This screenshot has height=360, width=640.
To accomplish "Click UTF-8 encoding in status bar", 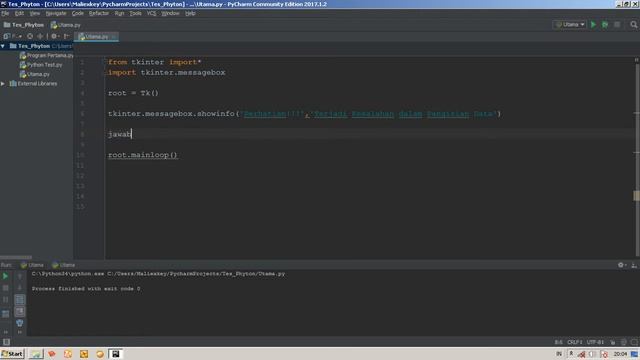I will pos(595,342).
